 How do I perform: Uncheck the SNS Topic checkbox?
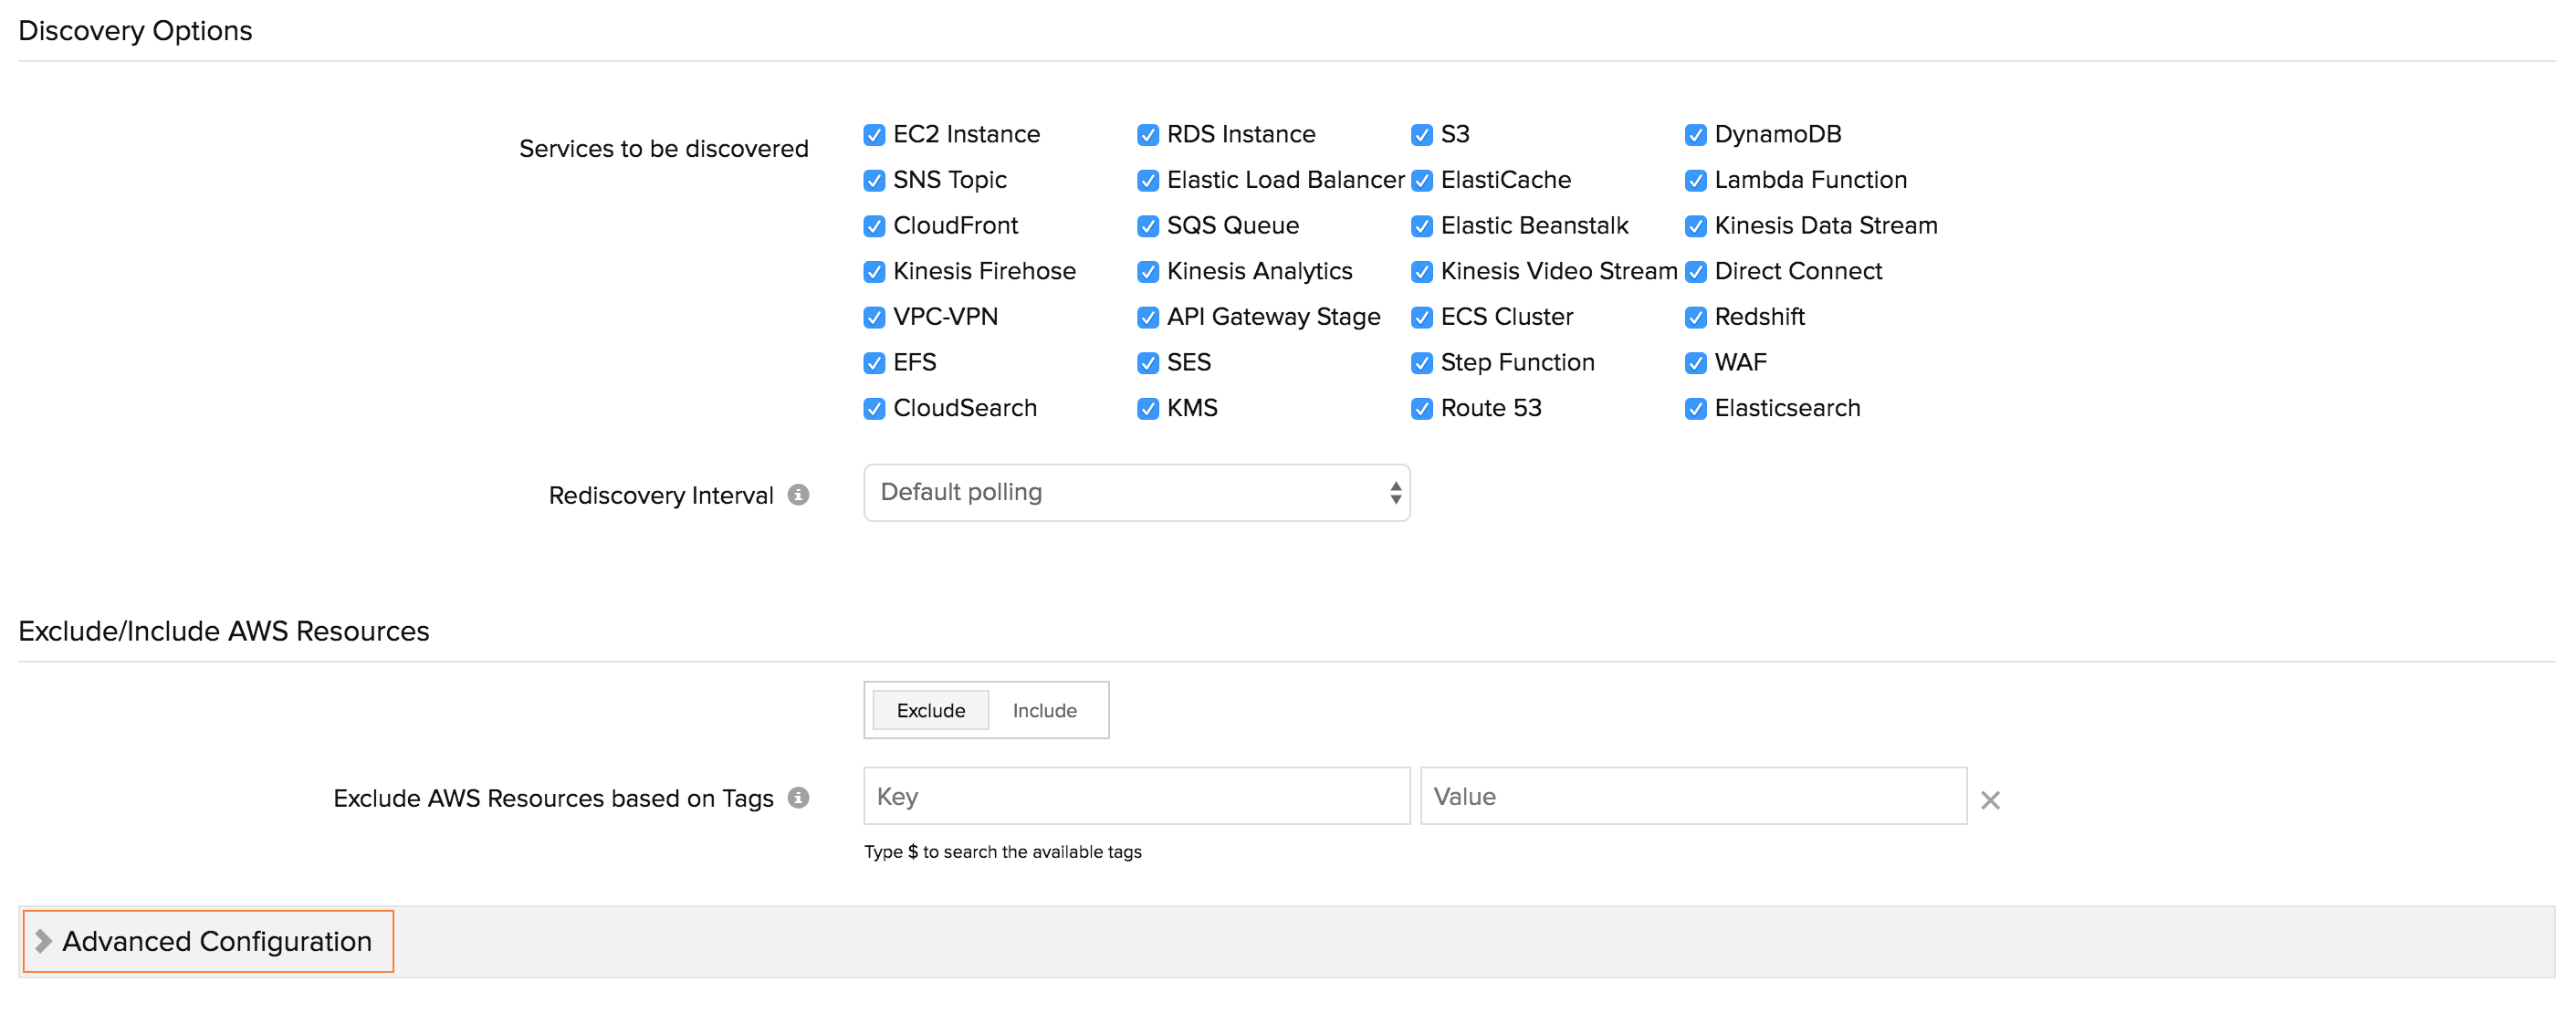(x=874, y=181)
